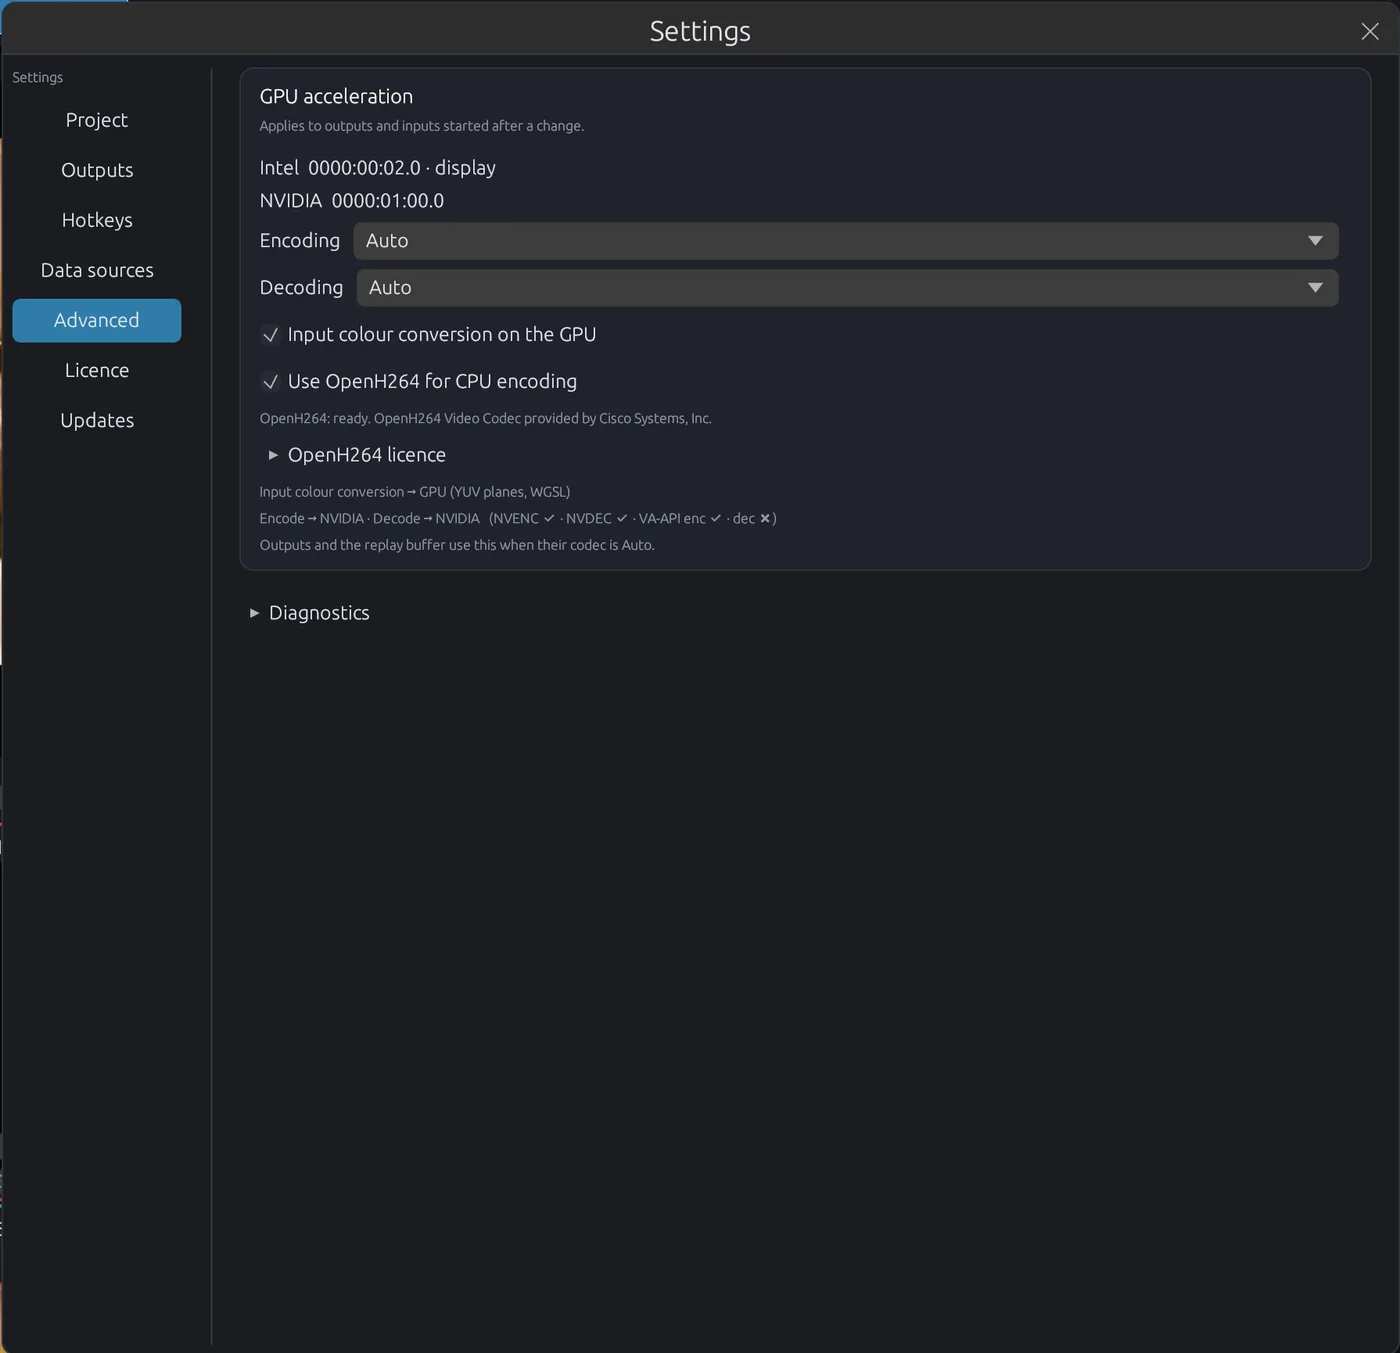Select the Advanced settings page
Image resolution: width=1400 pixels, height=1353 pixels.
click(97, 320)
